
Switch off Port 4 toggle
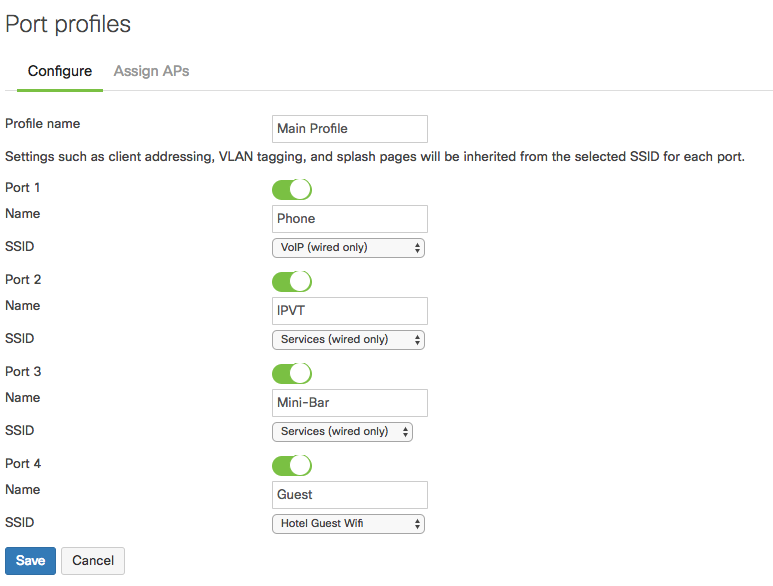(292, 465)
